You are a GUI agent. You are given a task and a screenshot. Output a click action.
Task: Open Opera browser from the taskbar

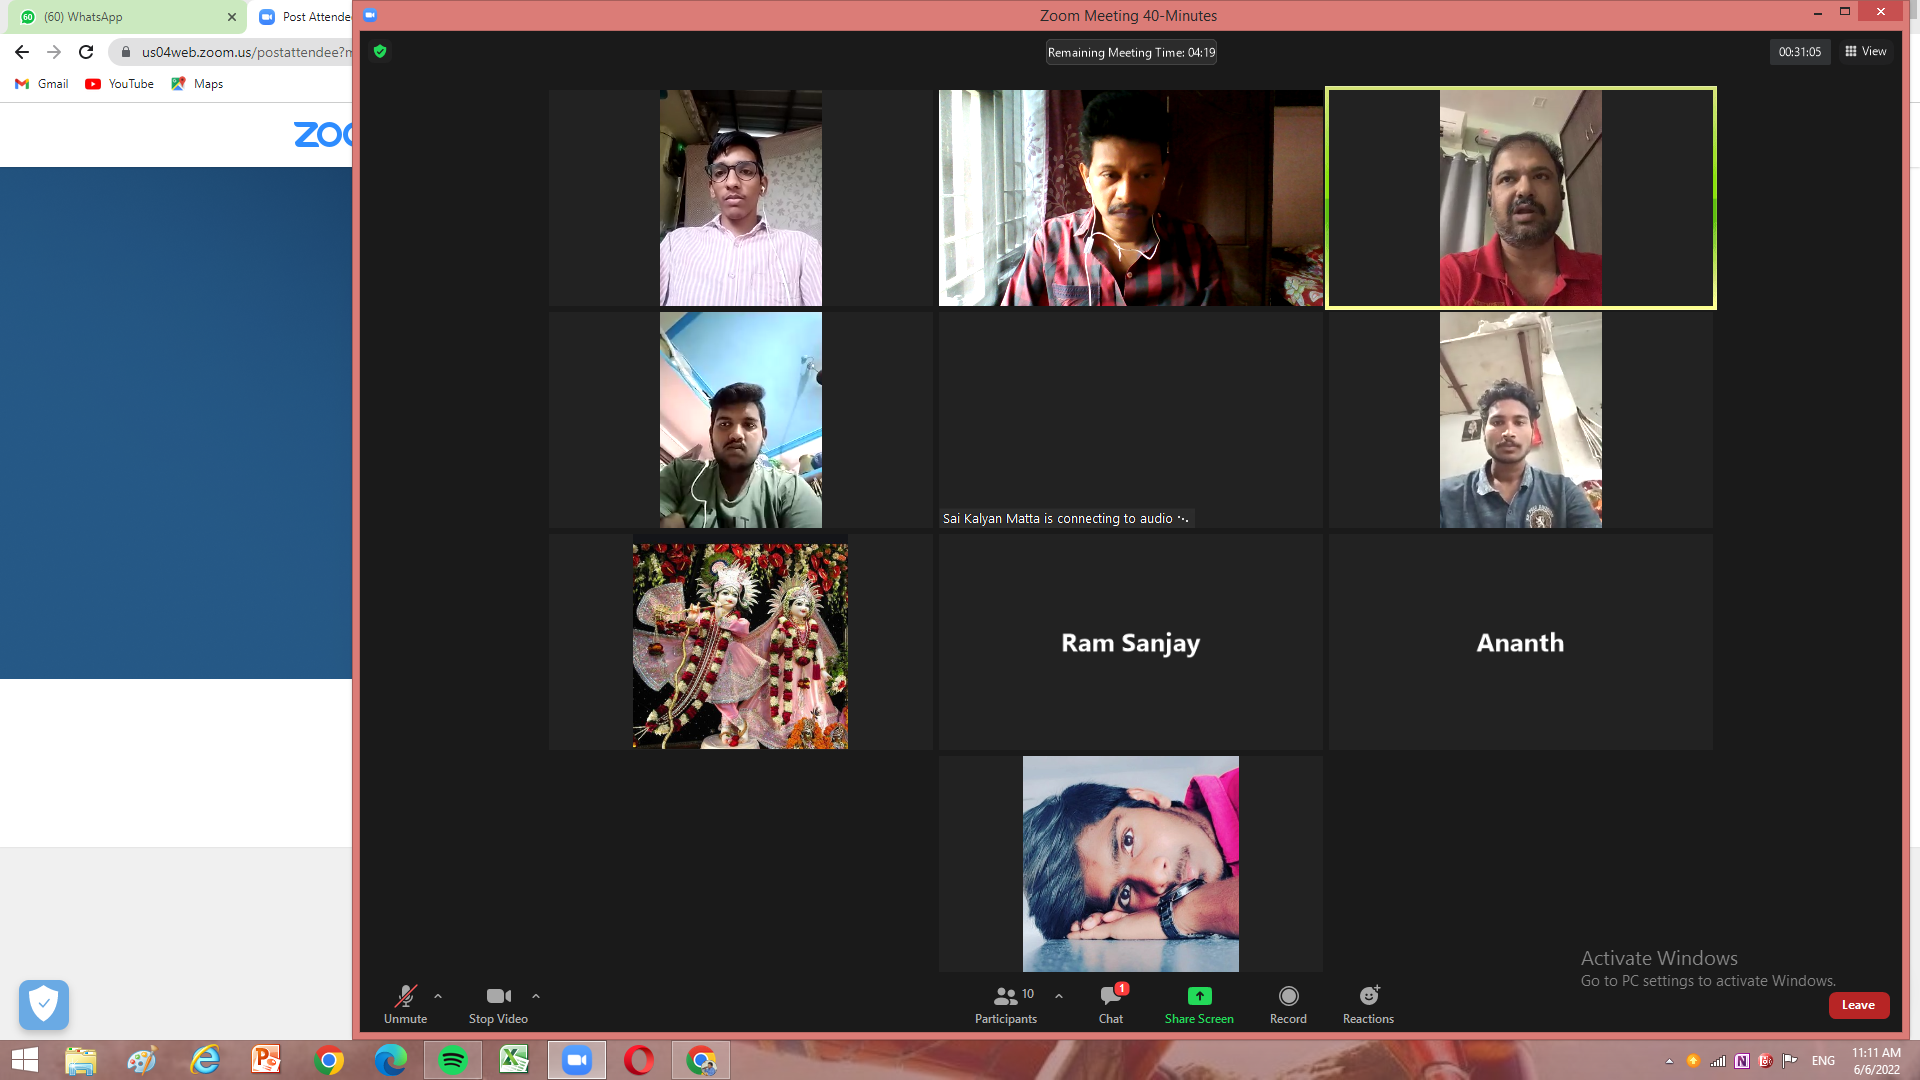(638, 1060)
